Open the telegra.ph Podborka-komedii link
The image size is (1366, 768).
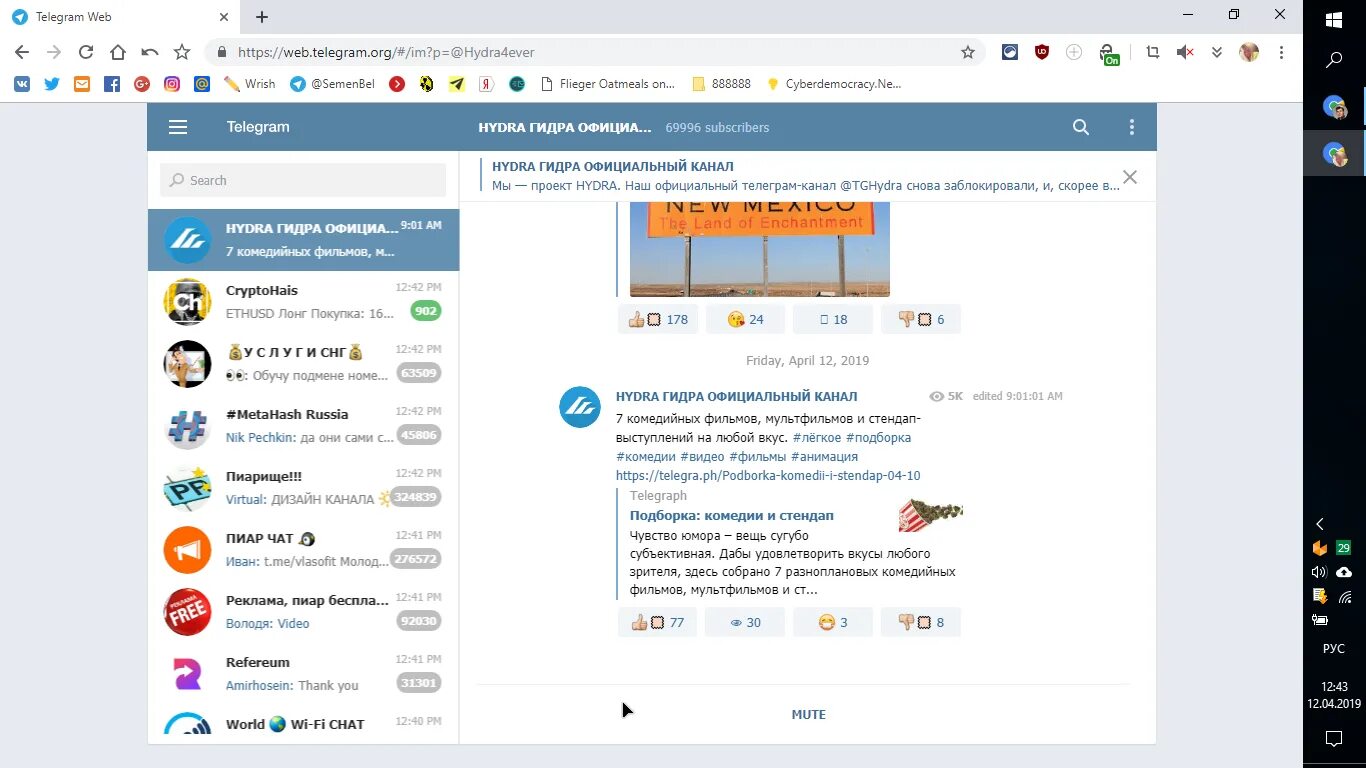click(x=768, y=476)
